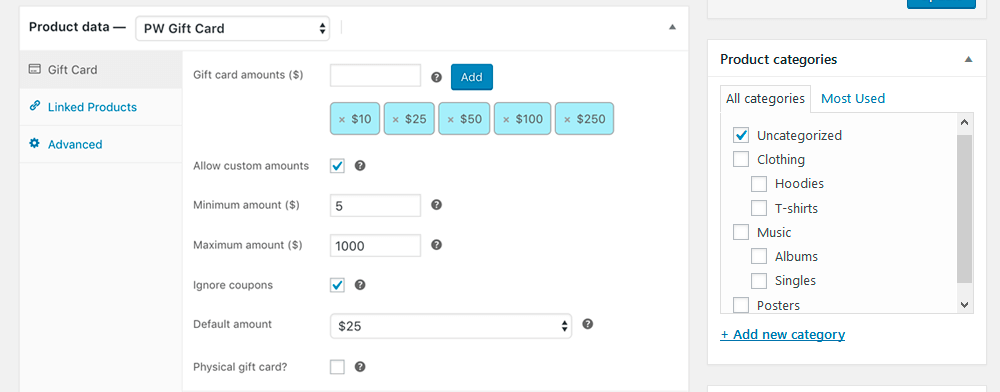Click the Add button for gift card amount

pos(471,77)
